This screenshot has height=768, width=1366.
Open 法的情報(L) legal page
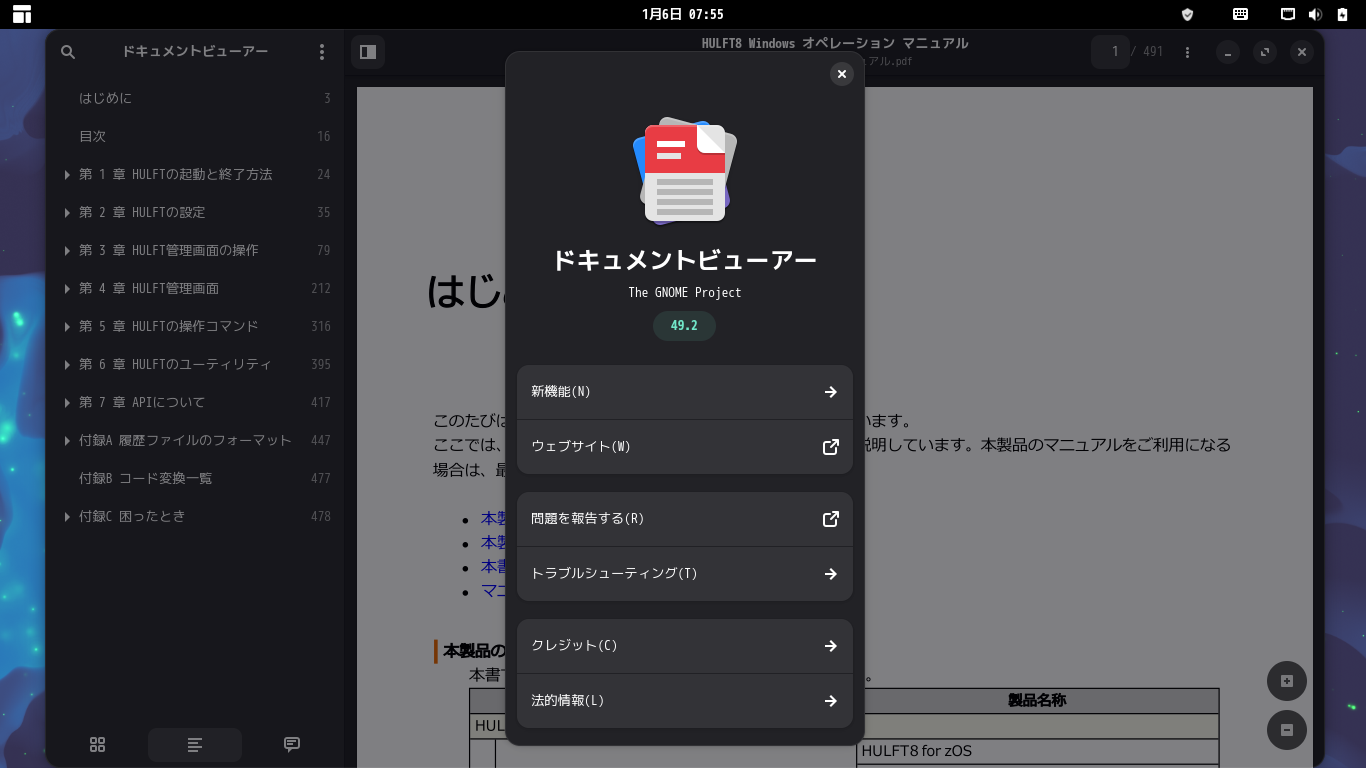tap(685, 701)
